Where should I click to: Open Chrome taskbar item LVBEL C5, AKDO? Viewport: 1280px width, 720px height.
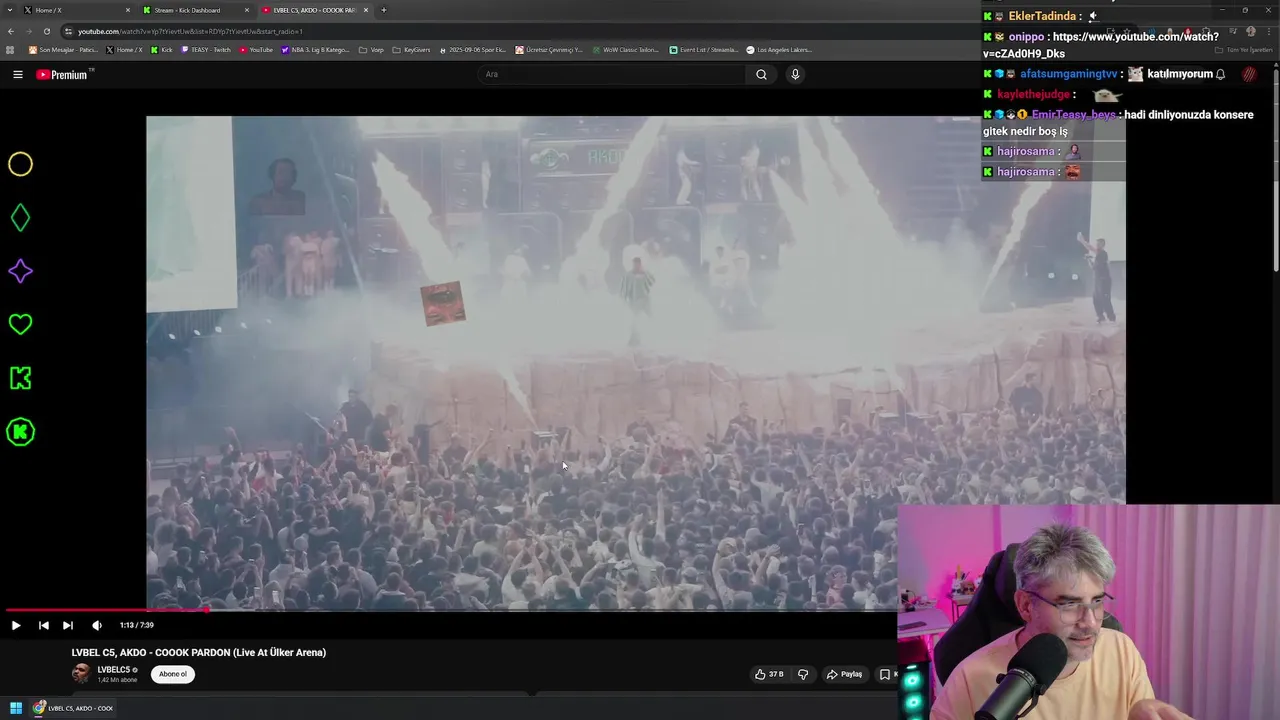(x=73, y=708)
